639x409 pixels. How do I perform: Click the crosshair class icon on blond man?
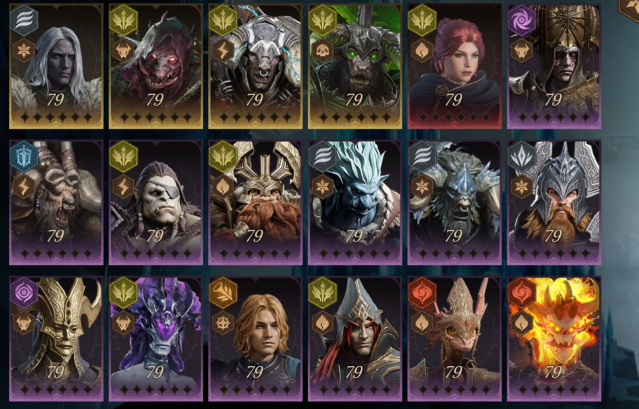pos(223,323)
